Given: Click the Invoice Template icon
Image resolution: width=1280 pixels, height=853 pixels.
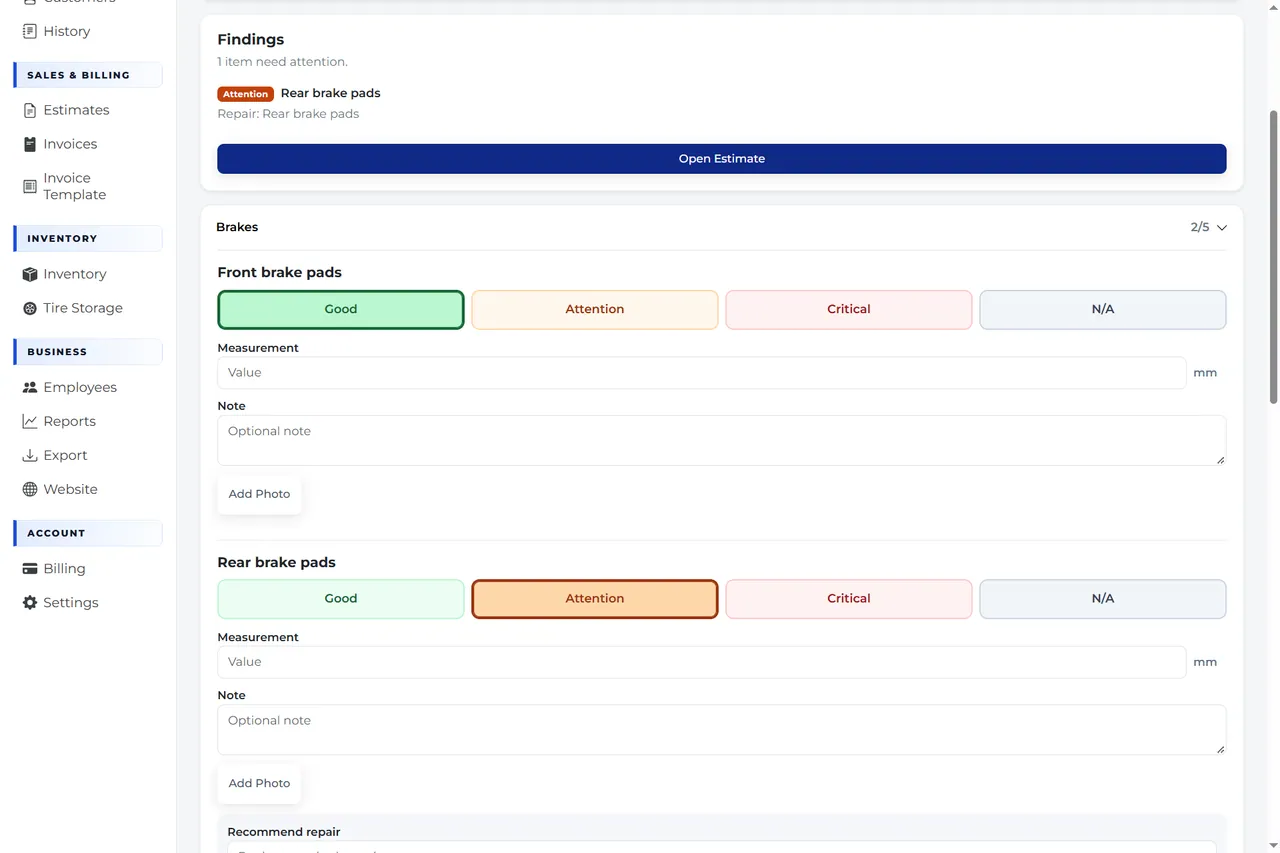Looking at the screenshot, I should pyautogui.click(x=30, y=186).
